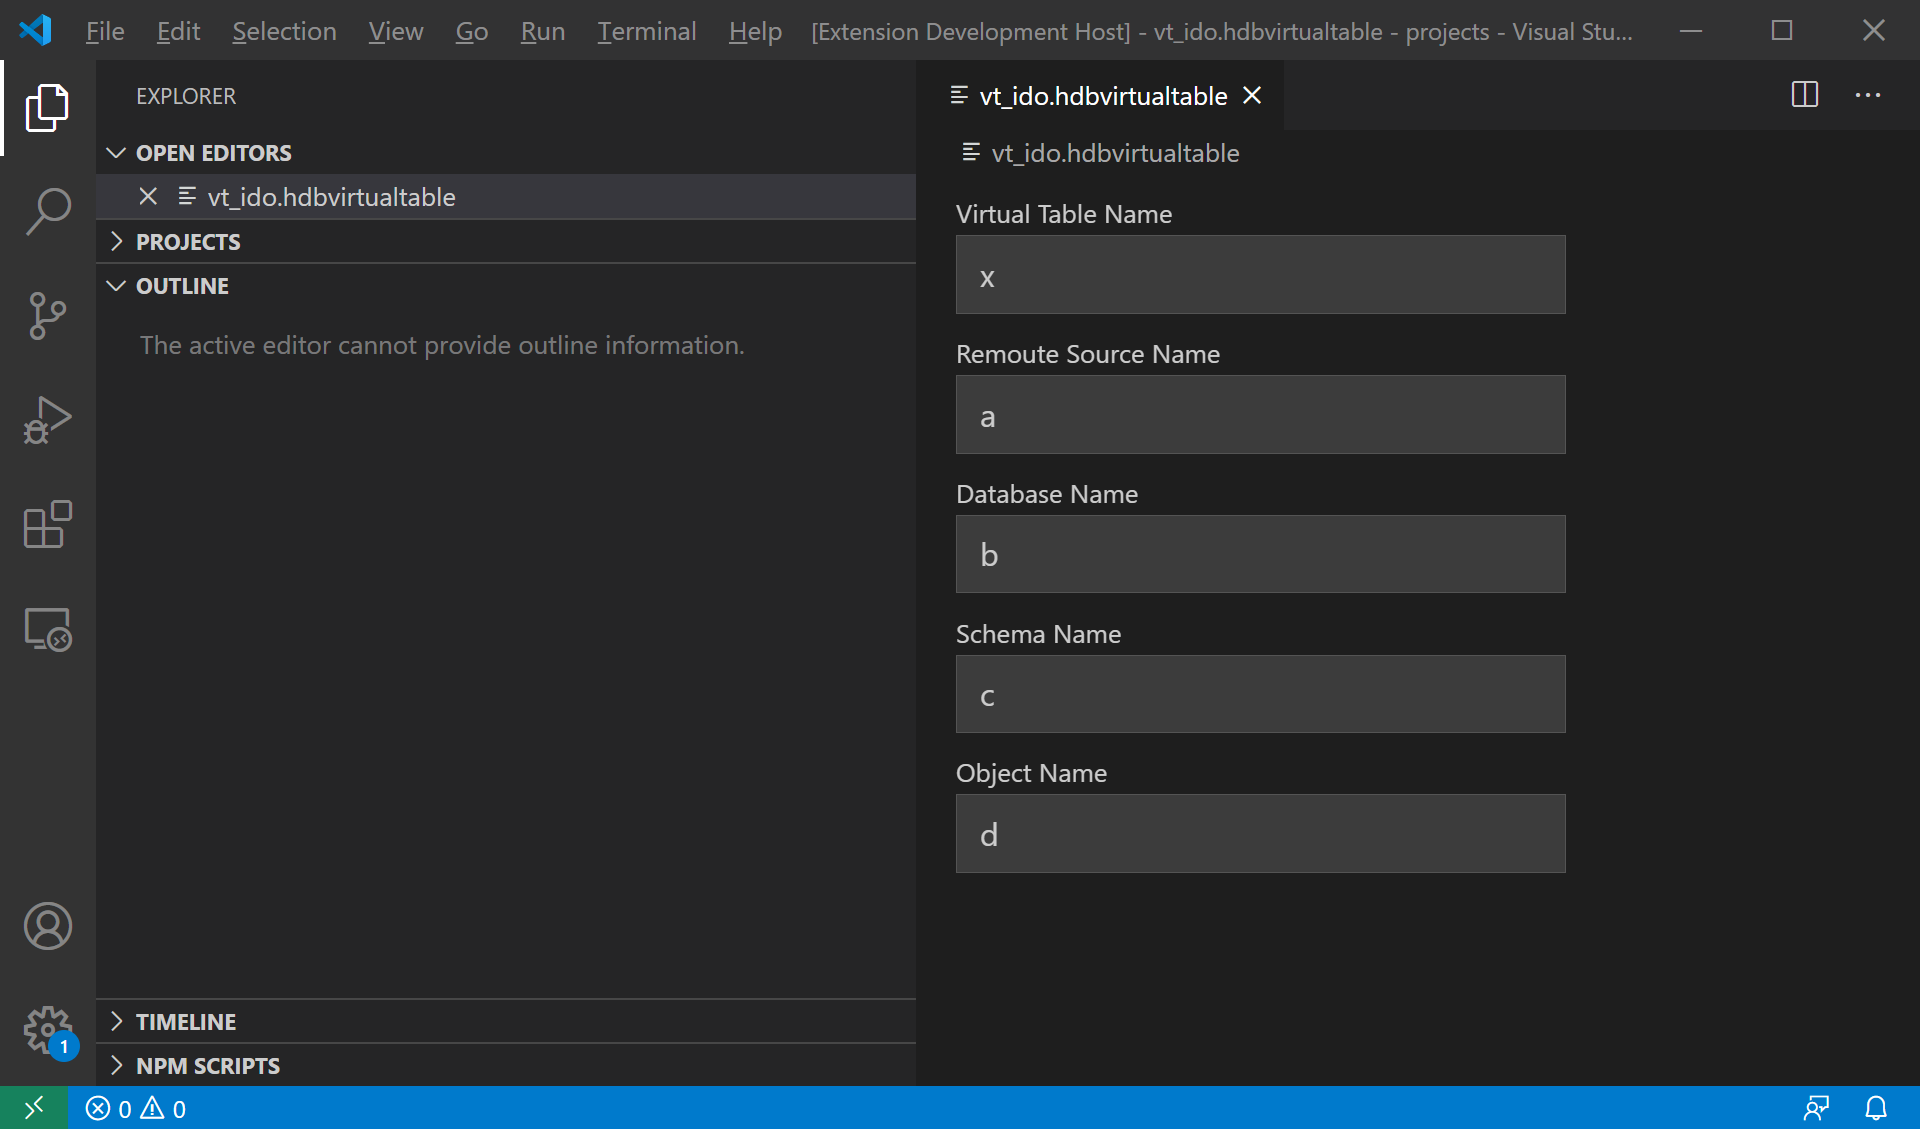Open the Manage settings gear

click(x=47, y=1030)
